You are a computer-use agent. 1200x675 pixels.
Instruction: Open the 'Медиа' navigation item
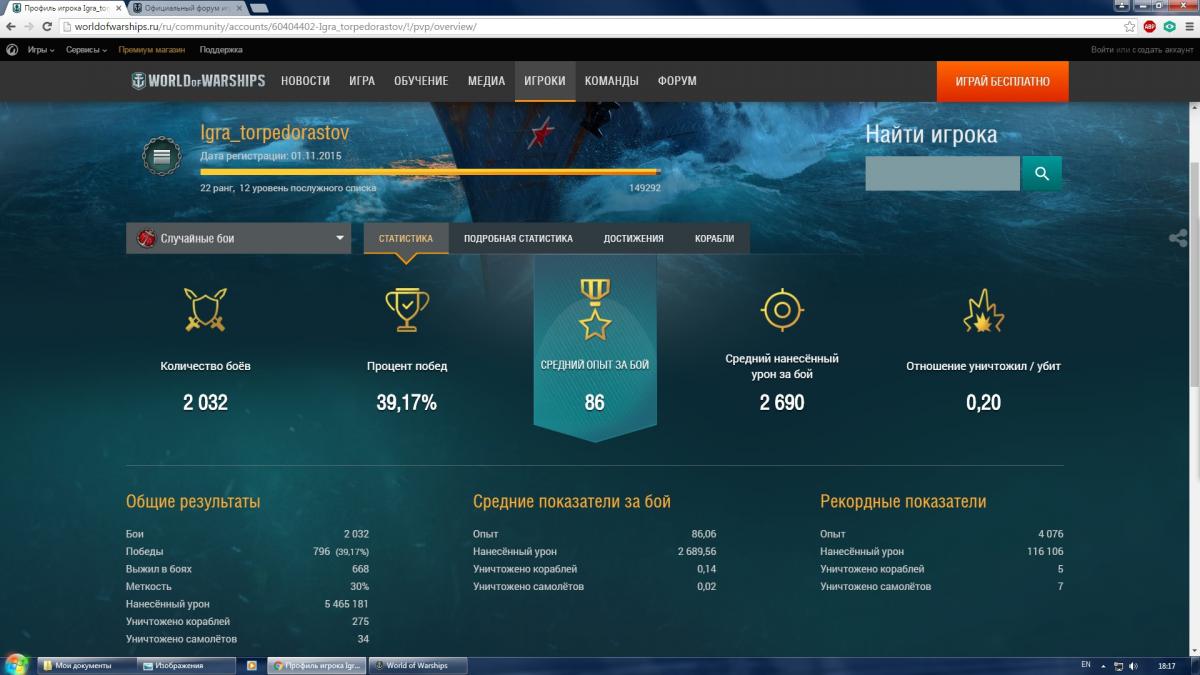pyautogui.click(x=486, y=81)
